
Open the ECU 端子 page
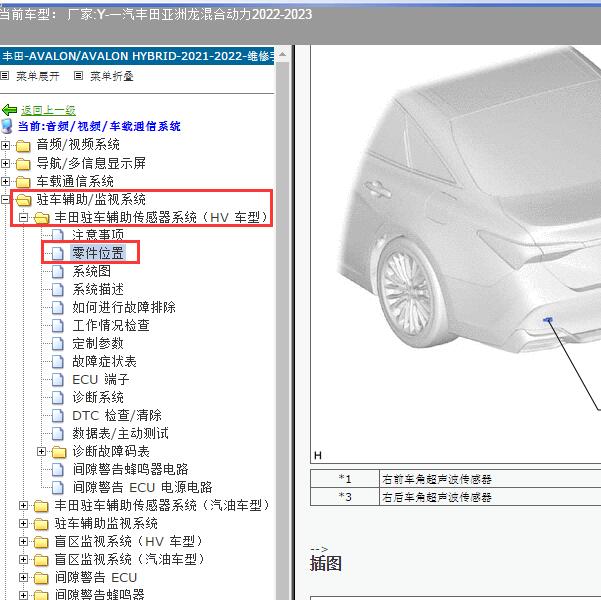point(101,379)
